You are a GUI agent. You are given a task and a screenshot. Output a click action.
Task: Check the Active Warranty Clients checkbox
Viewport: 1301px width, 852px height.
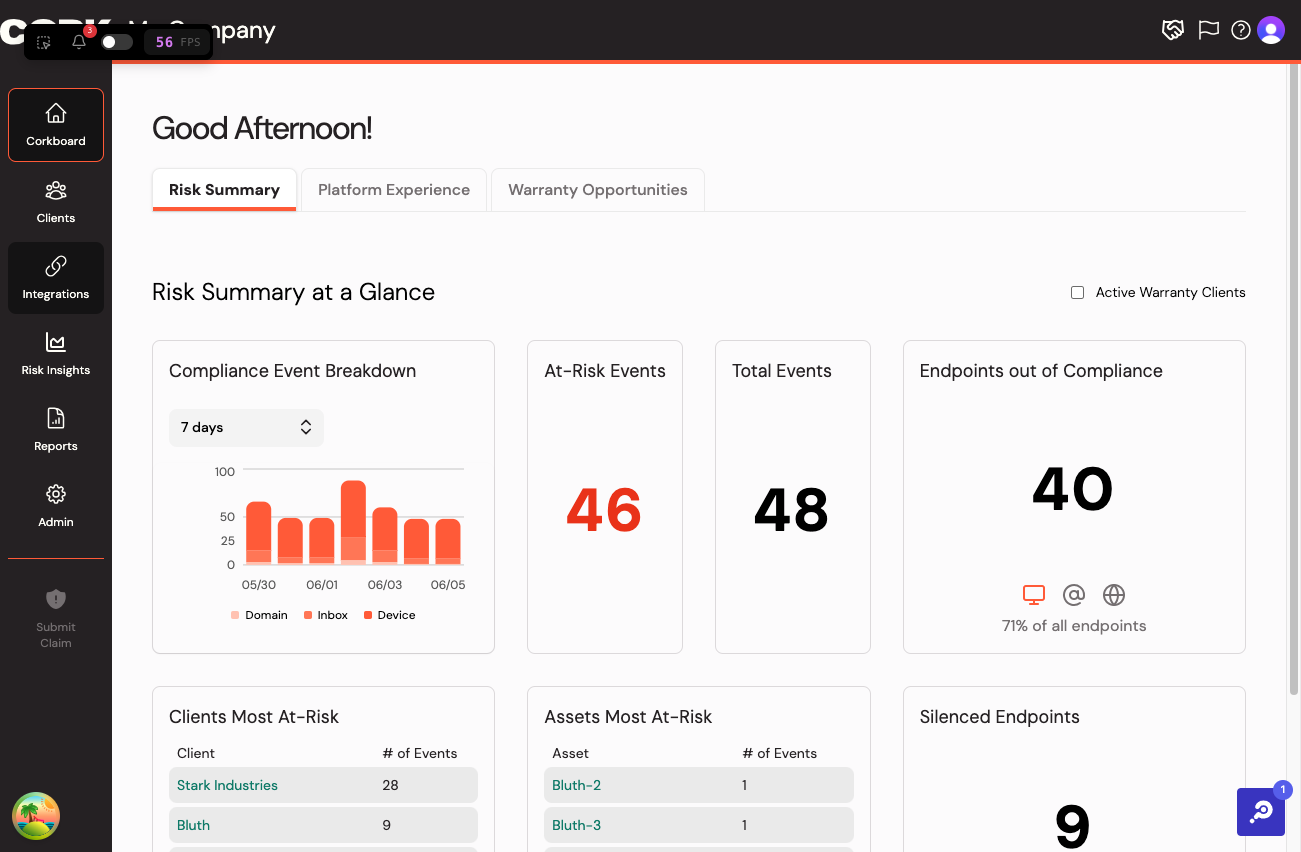[1077, 293]
